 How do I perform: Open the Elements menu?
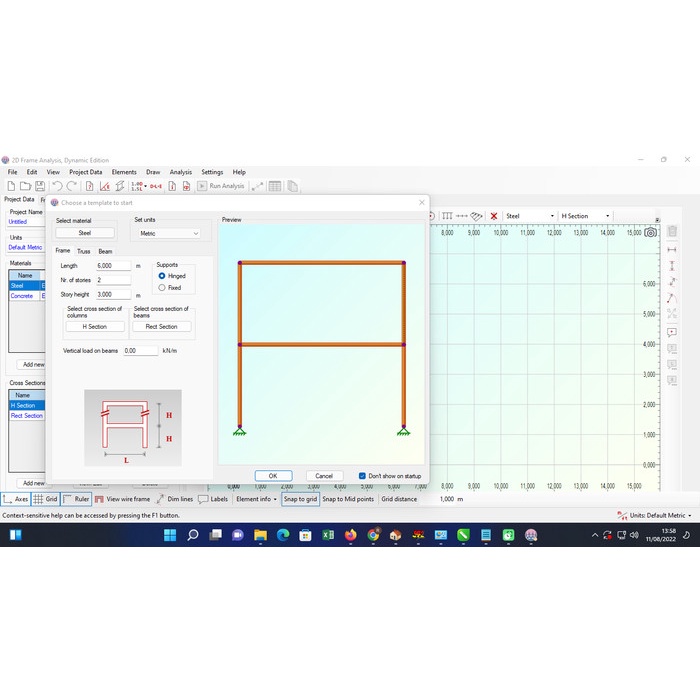pyautogui.click(x=124, y=172)
